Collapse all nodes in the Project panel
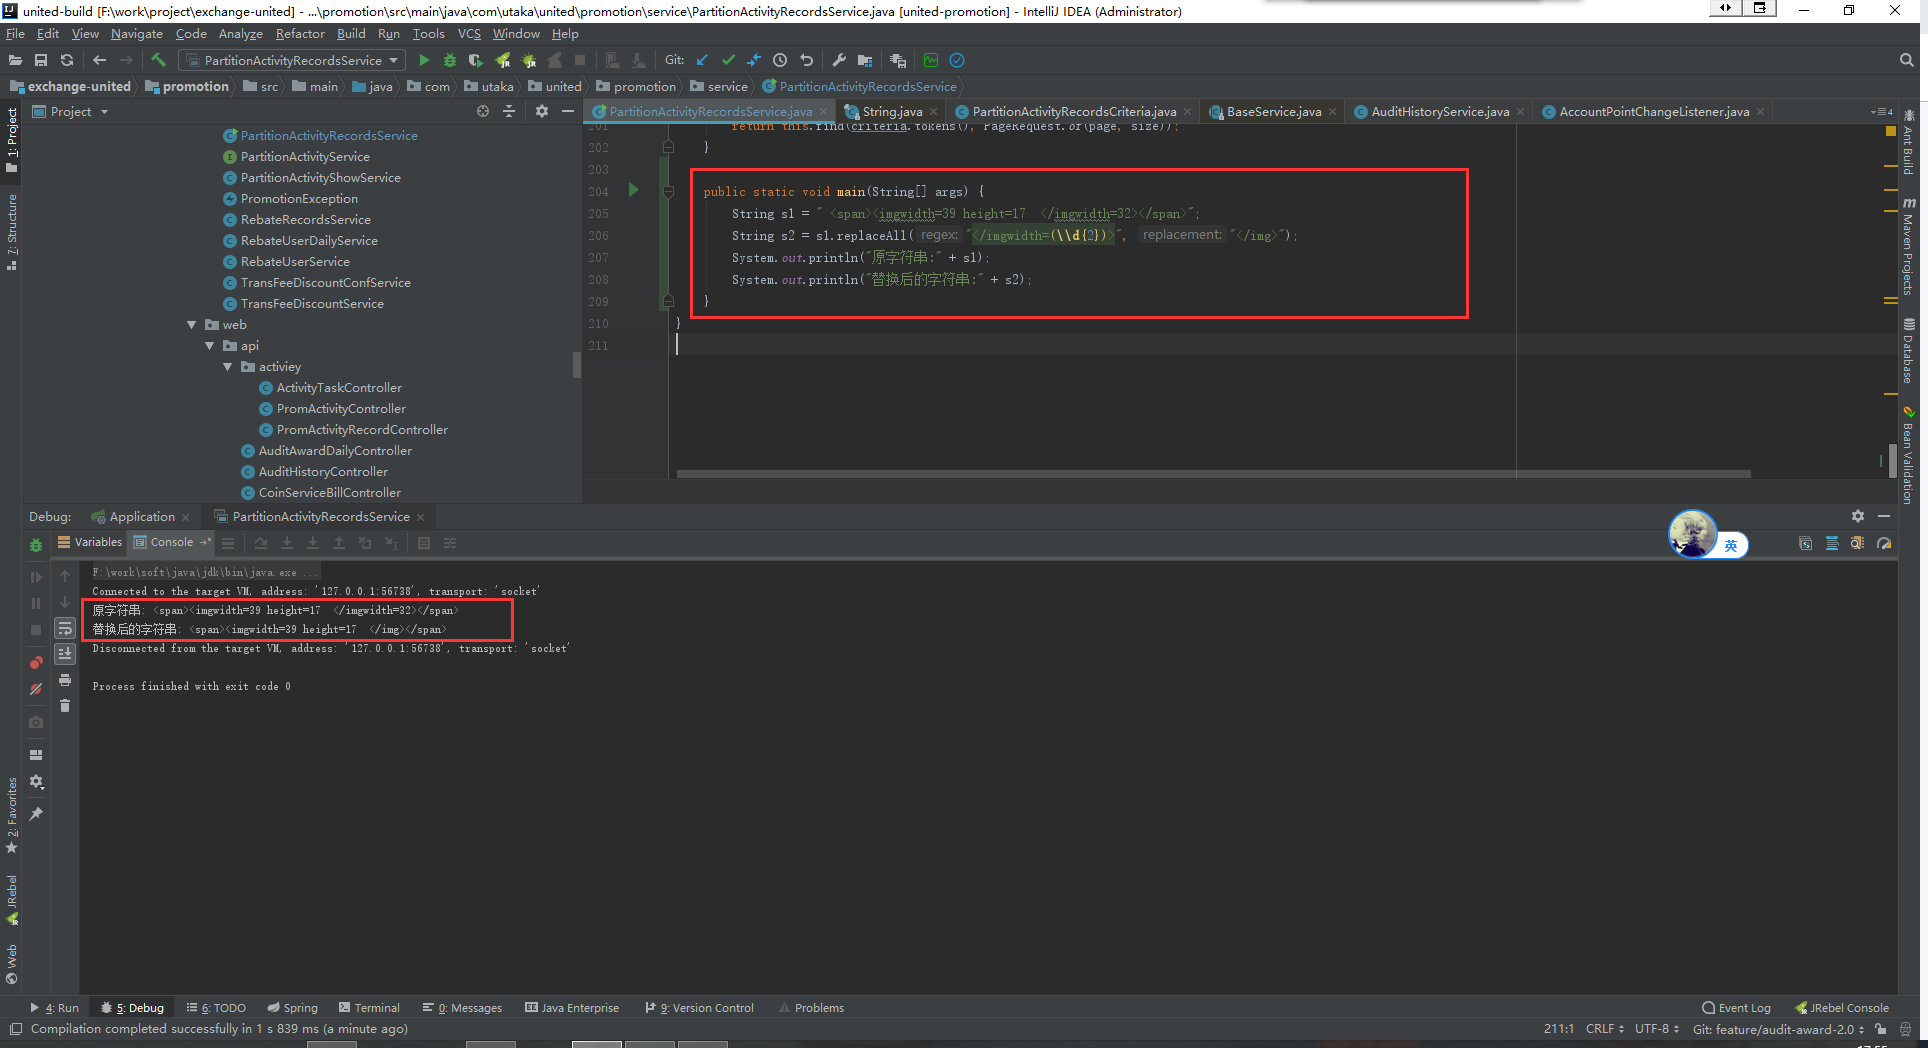Screen dimensions: 1928x1048 coord(509,111)
